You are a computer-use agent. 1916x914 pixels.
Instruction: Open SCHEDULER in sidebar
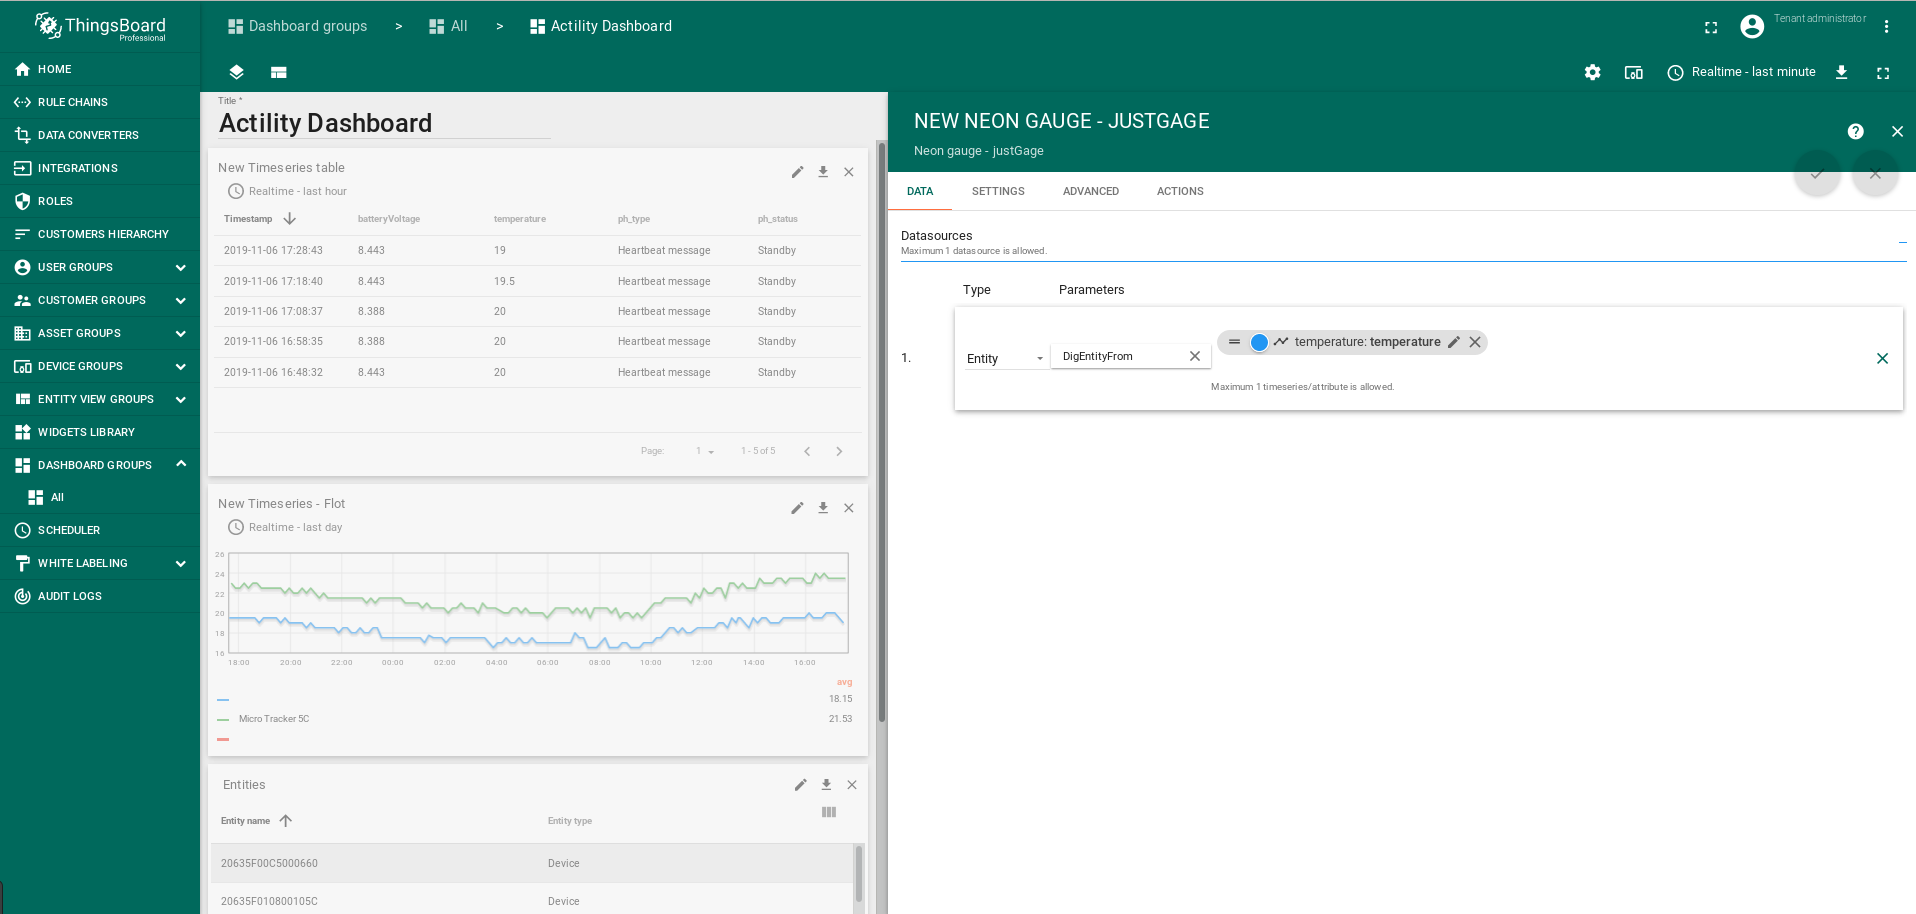point(100,530)
